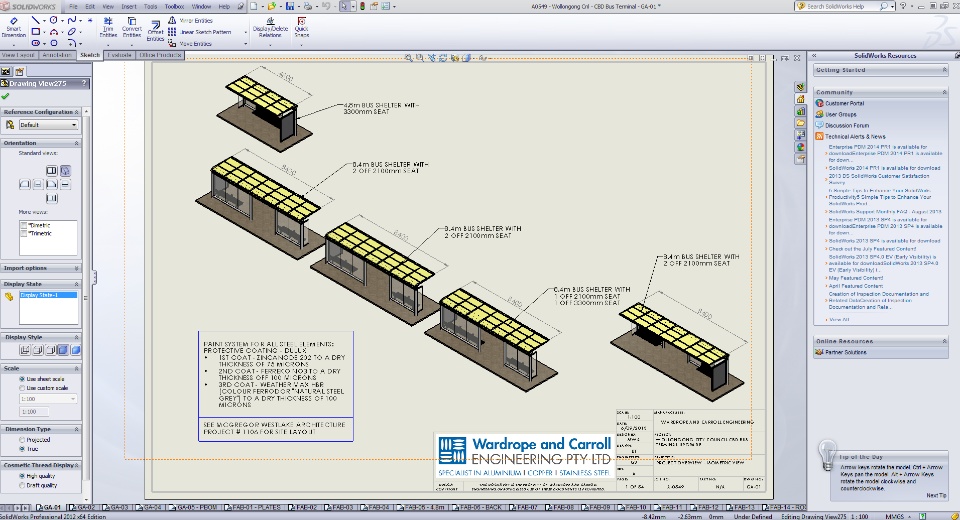Open the 1:100 scale dropdown
This screenshot has width=960, height=520.
tap(48, 399)
